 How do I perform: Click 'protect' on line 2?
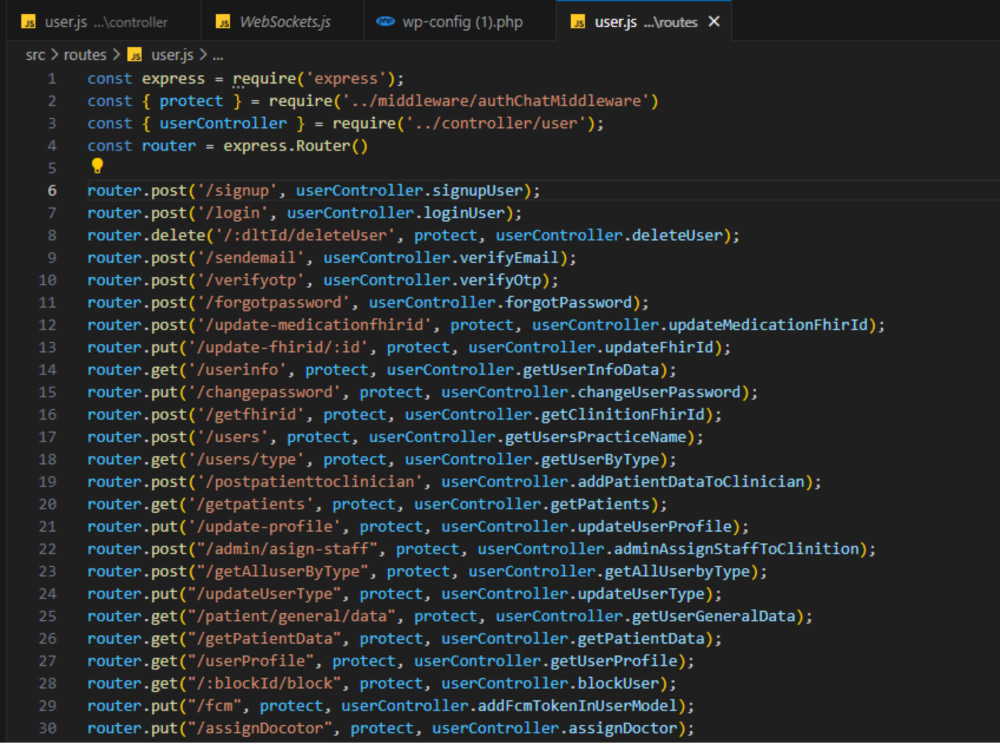pyautogui.click(x=191, y=101)
